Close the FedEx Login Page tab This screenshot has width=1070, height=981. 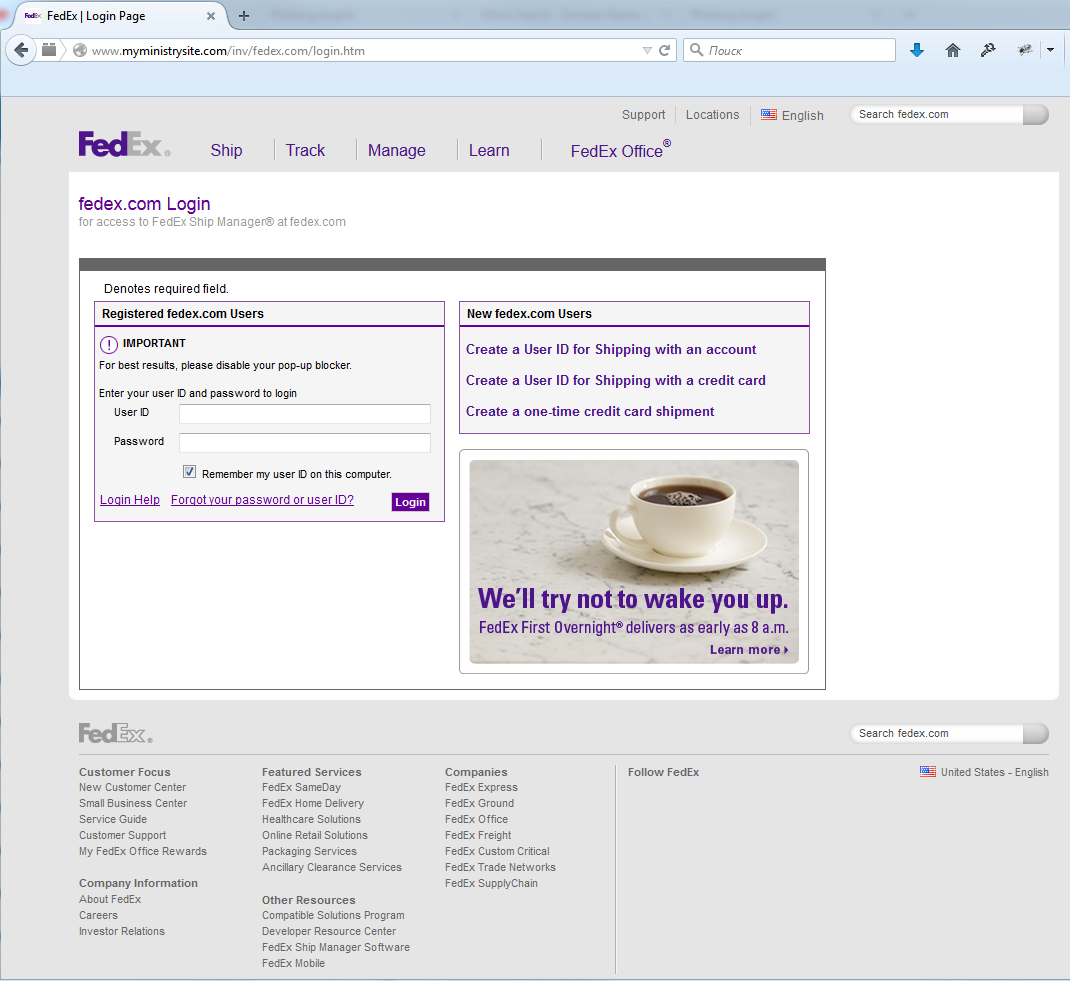211,16
